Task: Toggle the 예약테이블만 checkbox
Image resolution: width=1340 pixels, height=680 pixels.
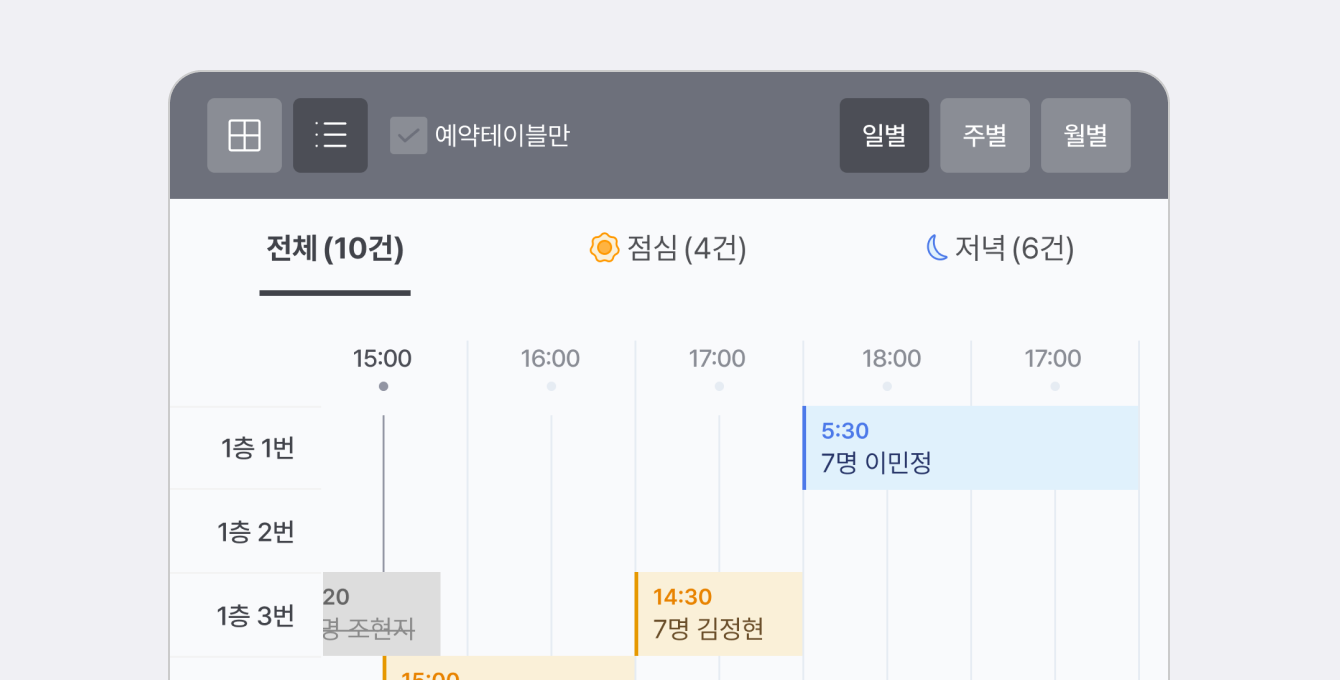Action: tap(408, 135)
